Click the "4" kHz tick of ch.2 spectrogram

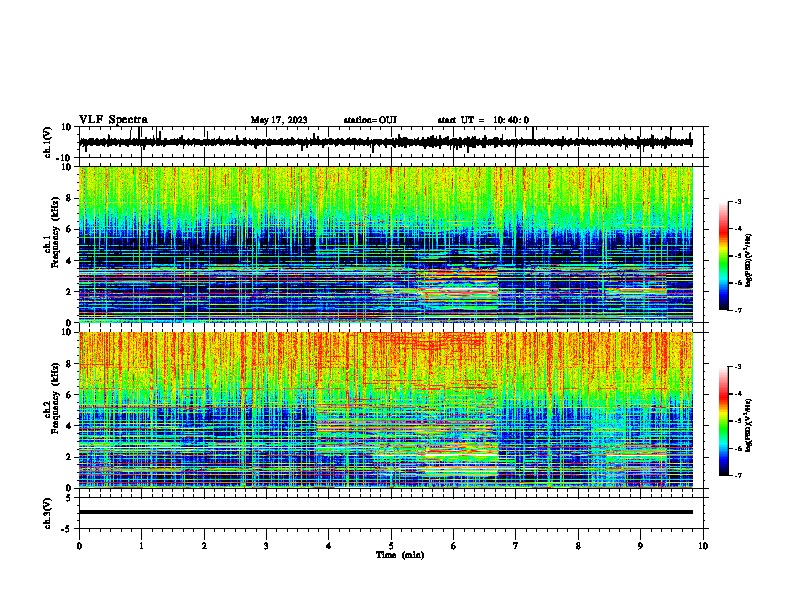[69, 426]
